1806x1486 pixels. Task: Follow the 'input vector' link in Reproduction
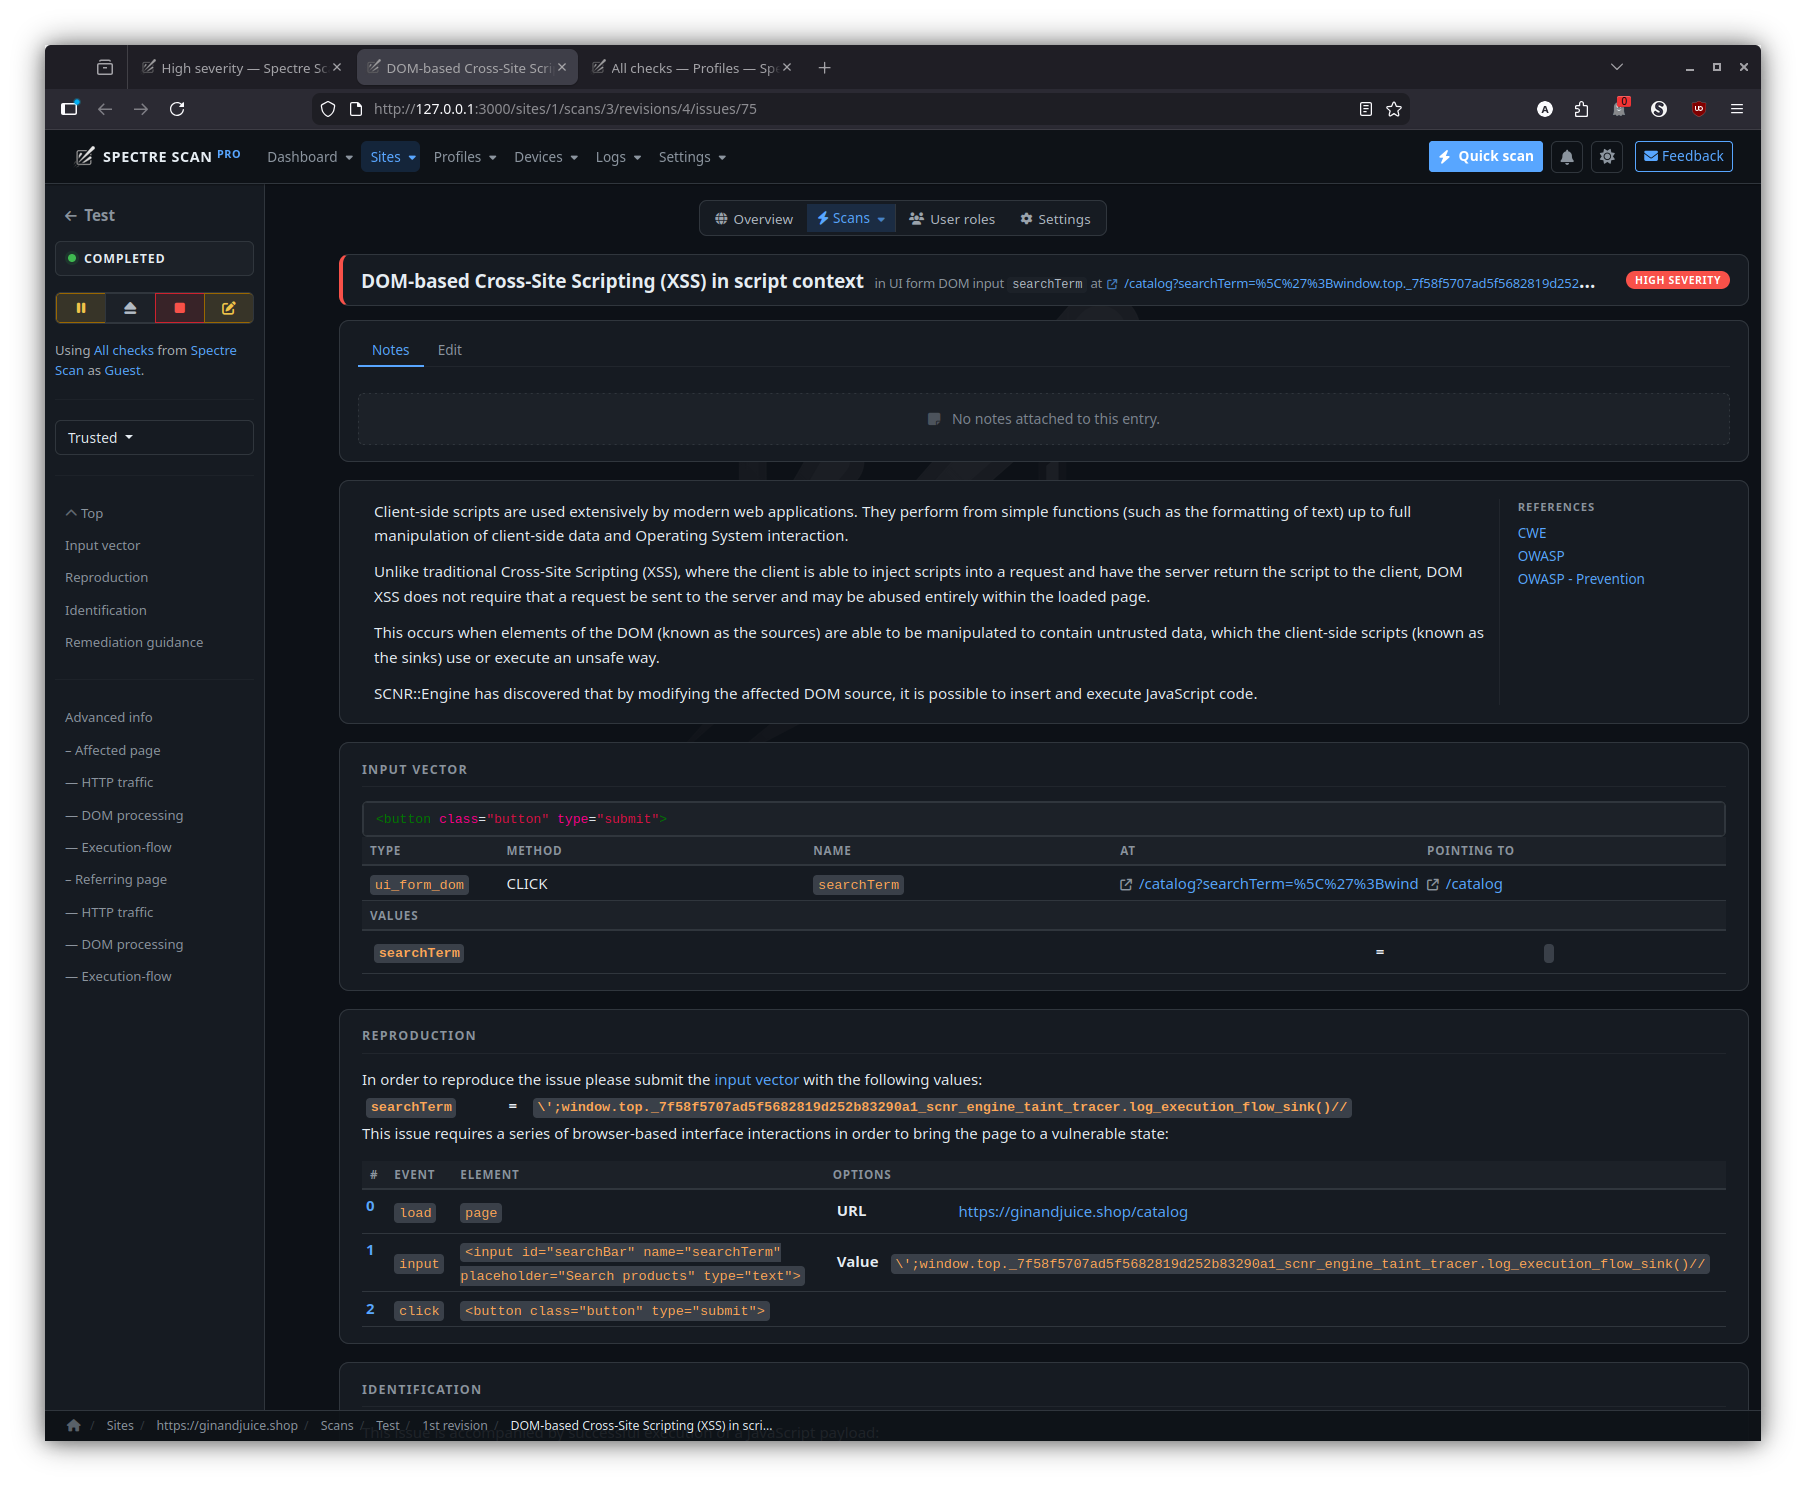756,1080
